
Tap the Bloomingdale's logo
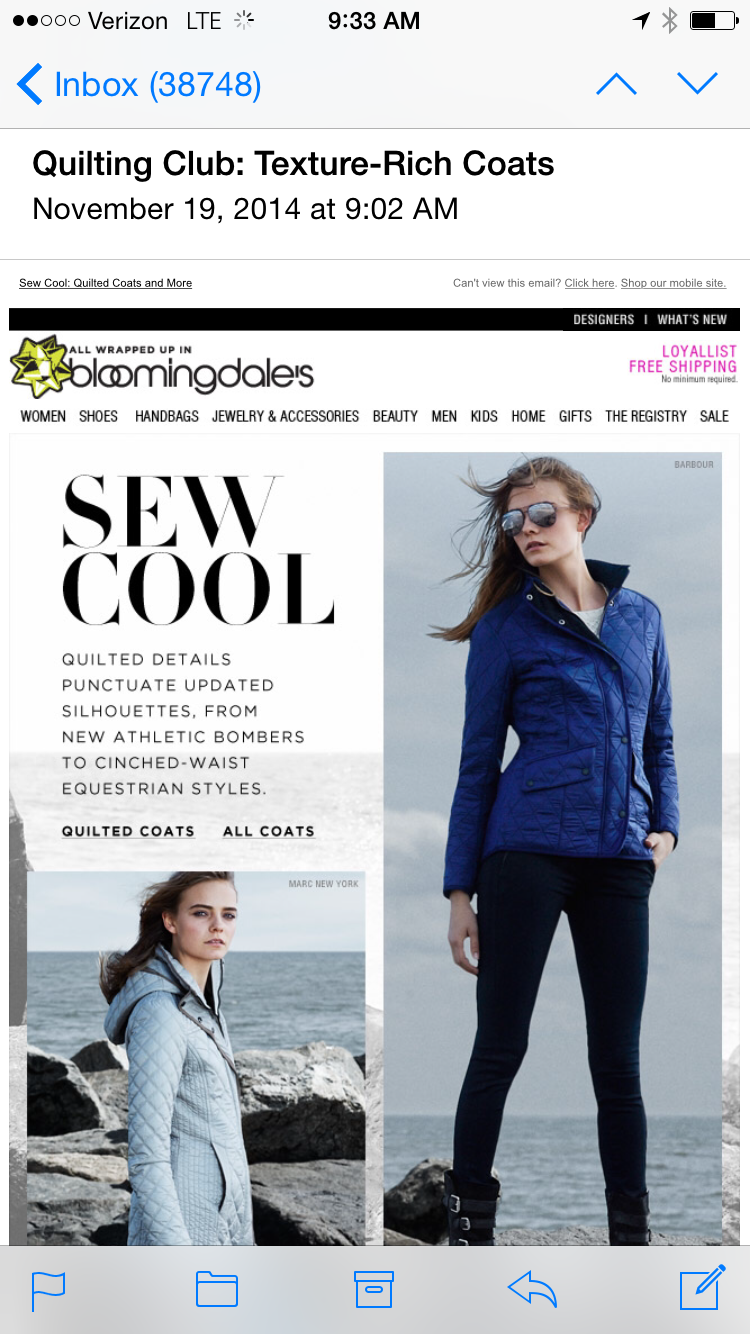[162, 366]
